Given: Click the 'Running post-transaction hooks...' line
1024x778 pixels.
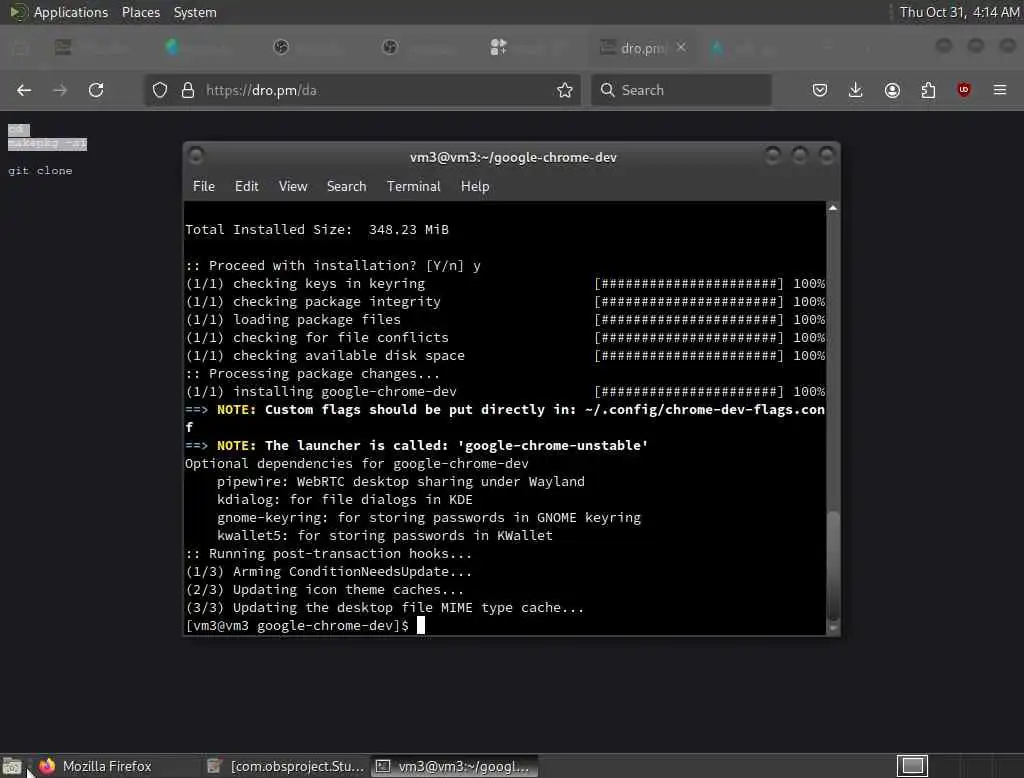Looking at the screenshot, I should tap(328, 553).
